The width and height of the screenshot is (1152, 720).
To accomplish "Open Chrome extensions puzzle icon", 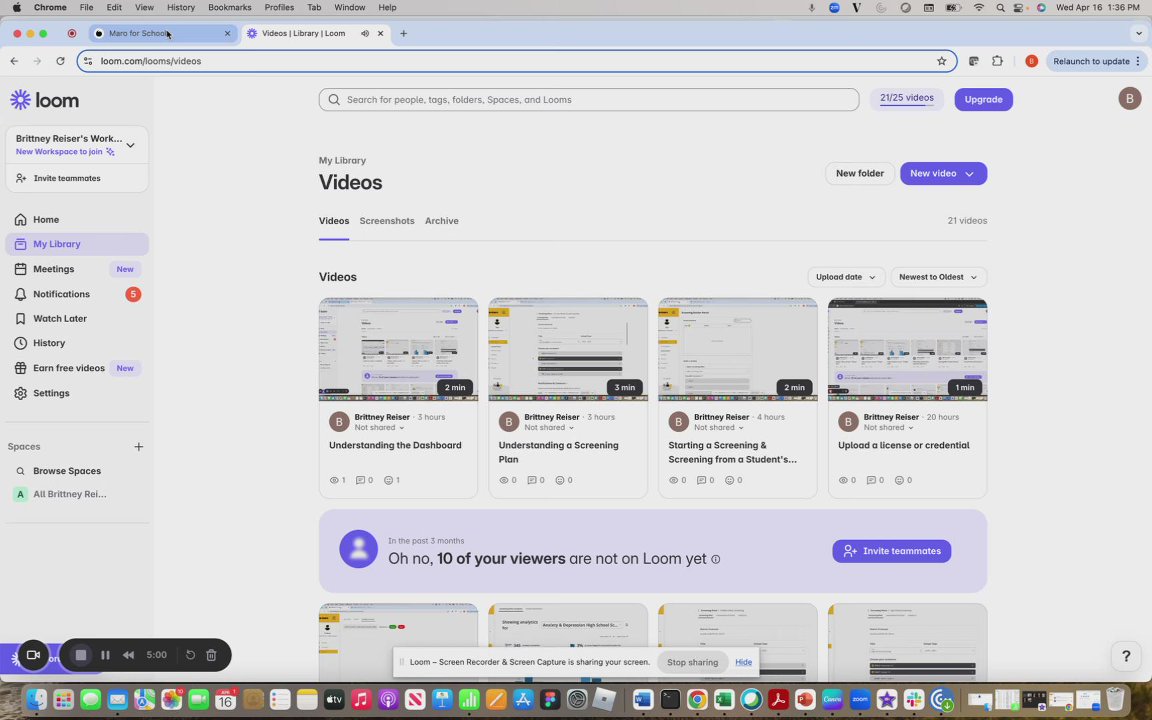I will coord(997,61).
